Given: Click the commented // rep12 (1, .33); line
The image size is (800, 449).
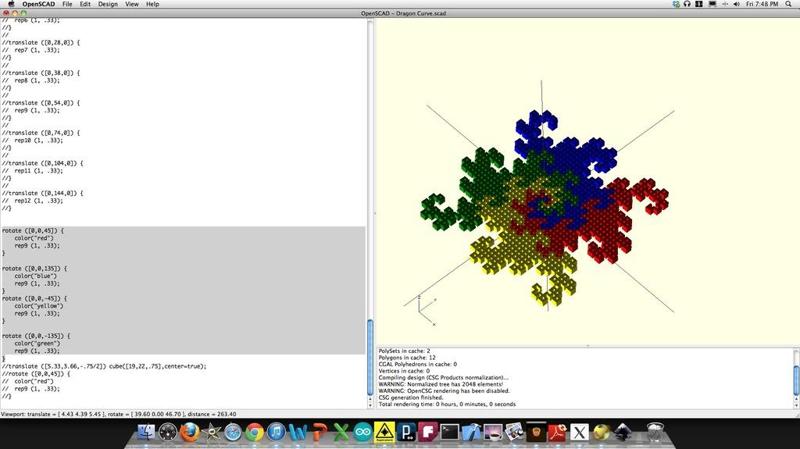Looking at the screenshot, I should [x=32, y=201].
